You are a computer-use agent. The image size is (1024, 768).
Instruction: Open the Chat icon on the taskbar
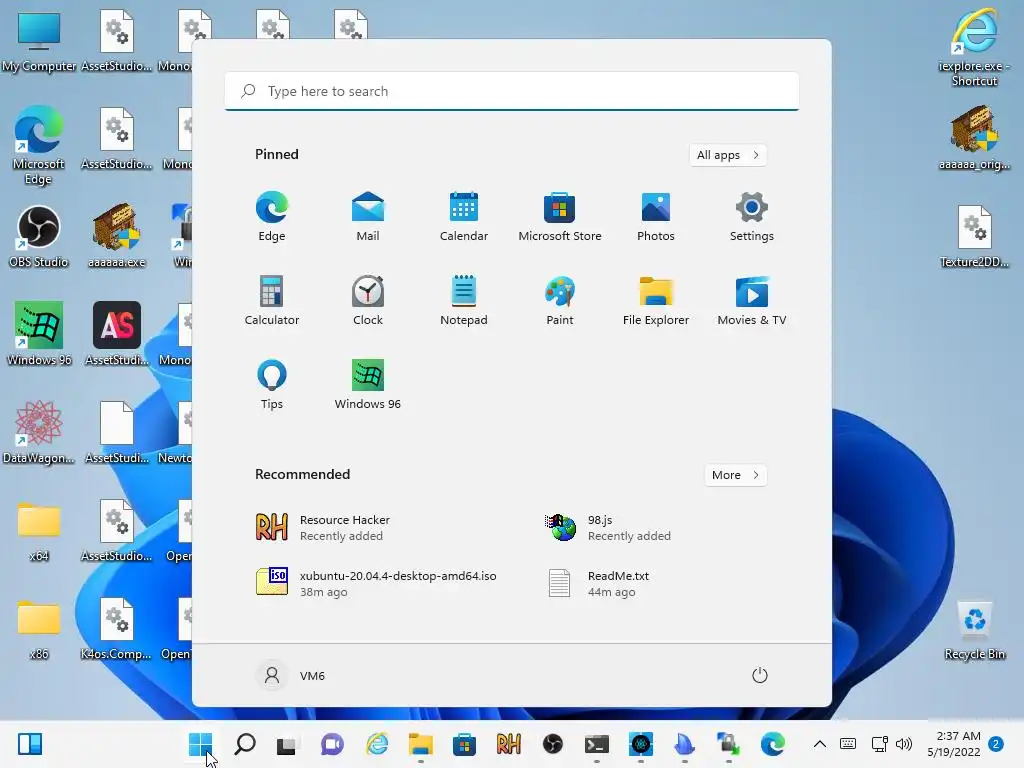click(332, 744)
